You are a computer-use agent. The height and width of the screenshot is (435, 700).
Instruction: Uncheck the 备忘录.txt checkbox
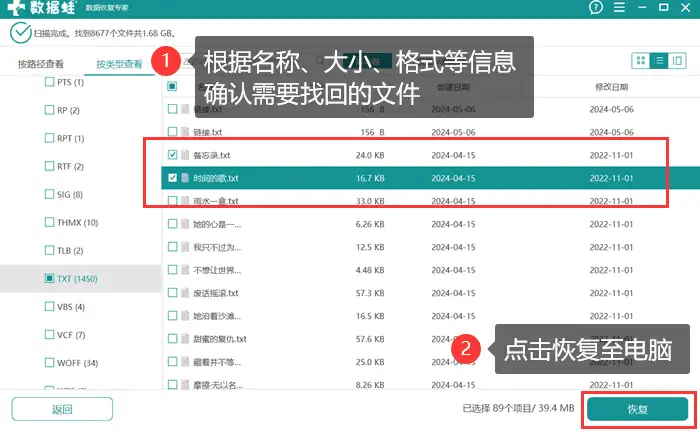172,155
